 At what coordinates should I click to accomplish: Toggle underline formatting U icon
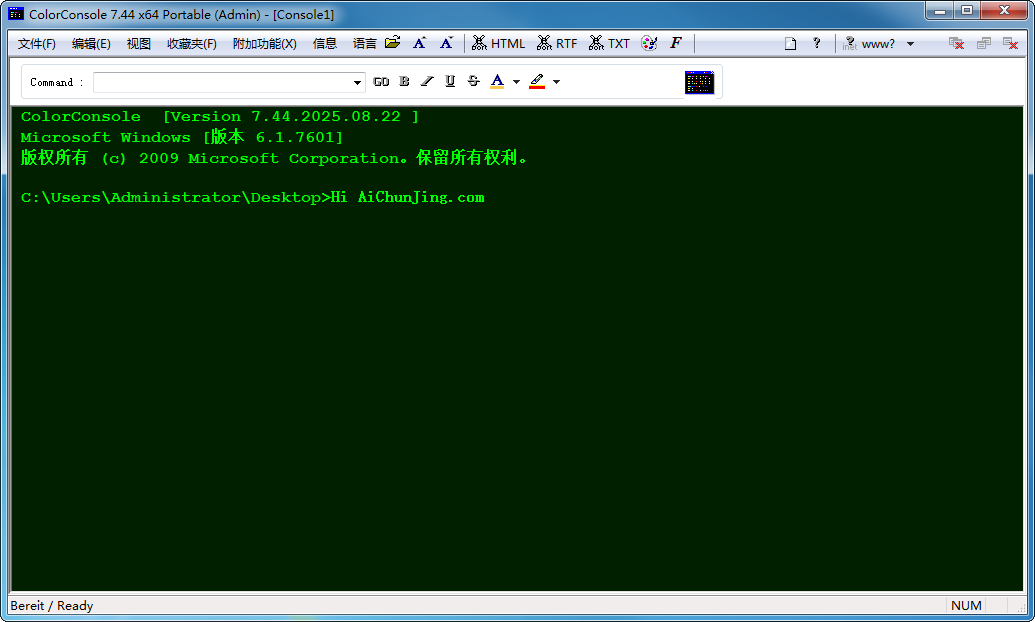(450, 81)
